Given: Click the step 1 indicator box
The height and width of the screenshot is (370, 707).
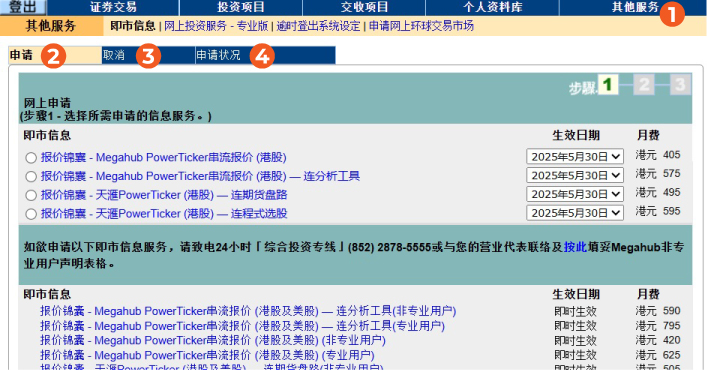Looking at the screenshot, I should [608, 84].
